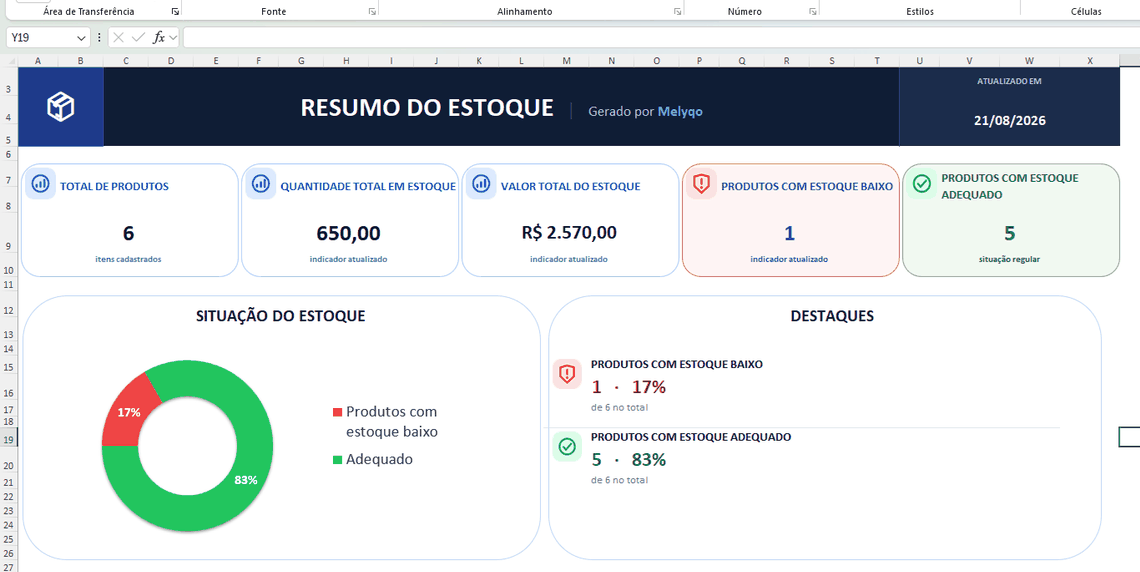Image resolution: width=1140 pixels, height=572 pixels.
Task: Select row 19 header
Action: pos(9,439)
